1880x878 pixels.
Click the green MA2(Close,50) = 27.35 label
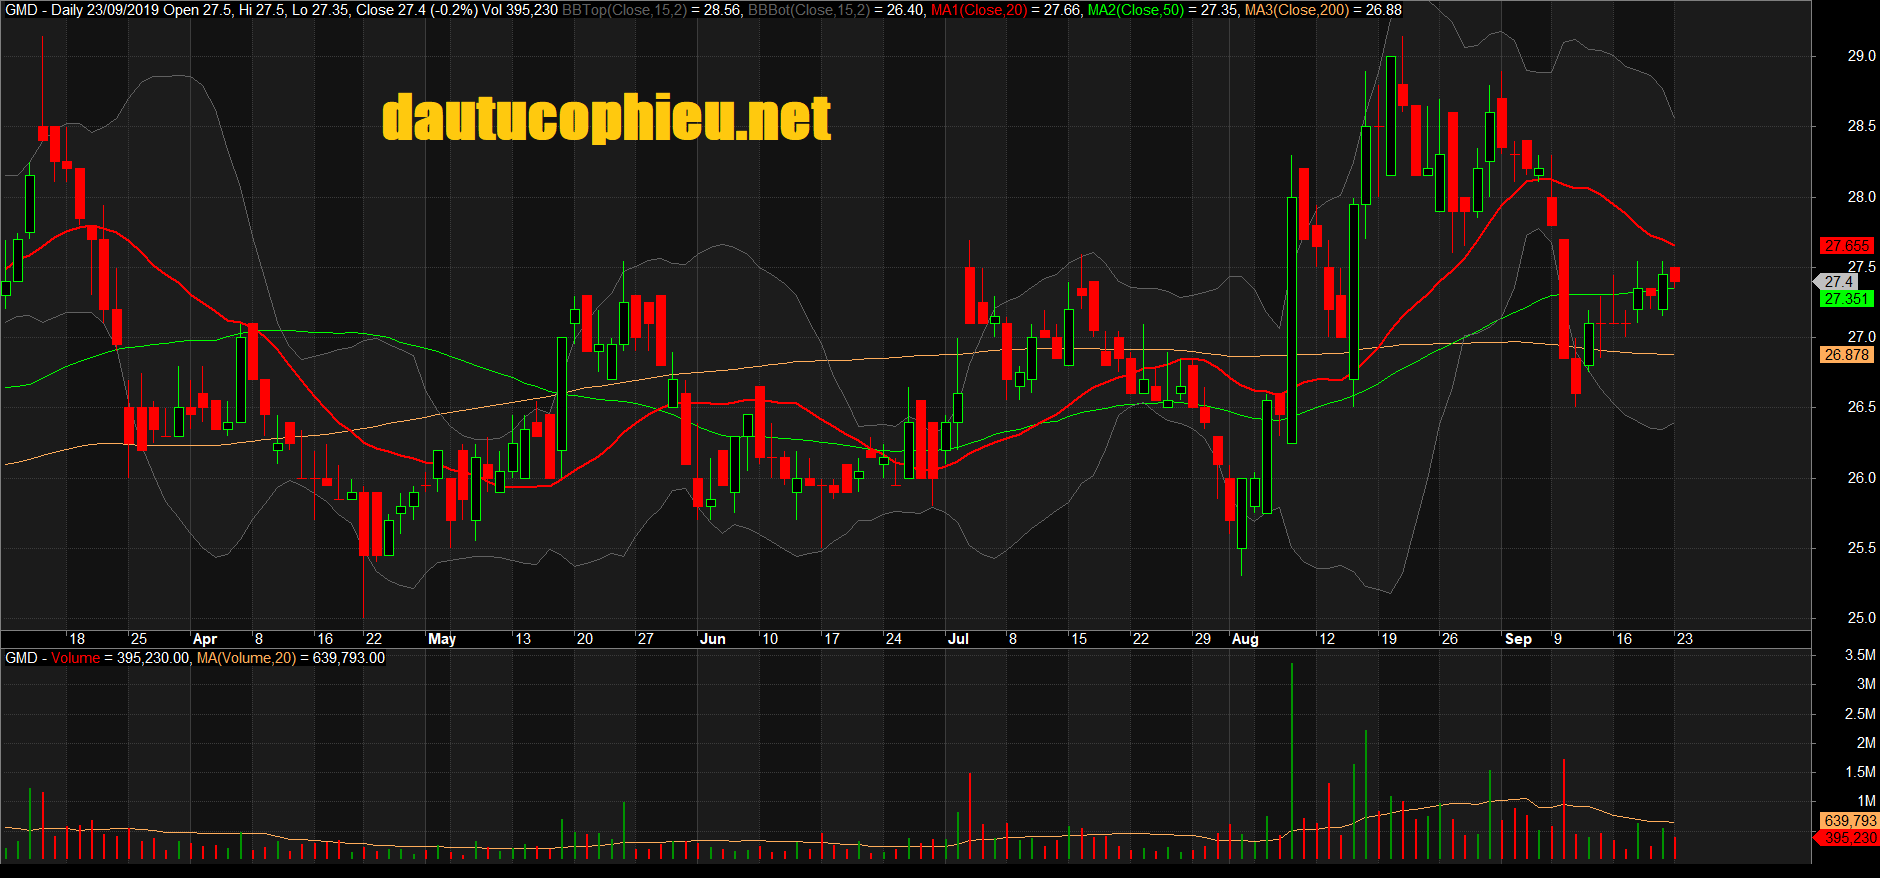point(1163,10)
